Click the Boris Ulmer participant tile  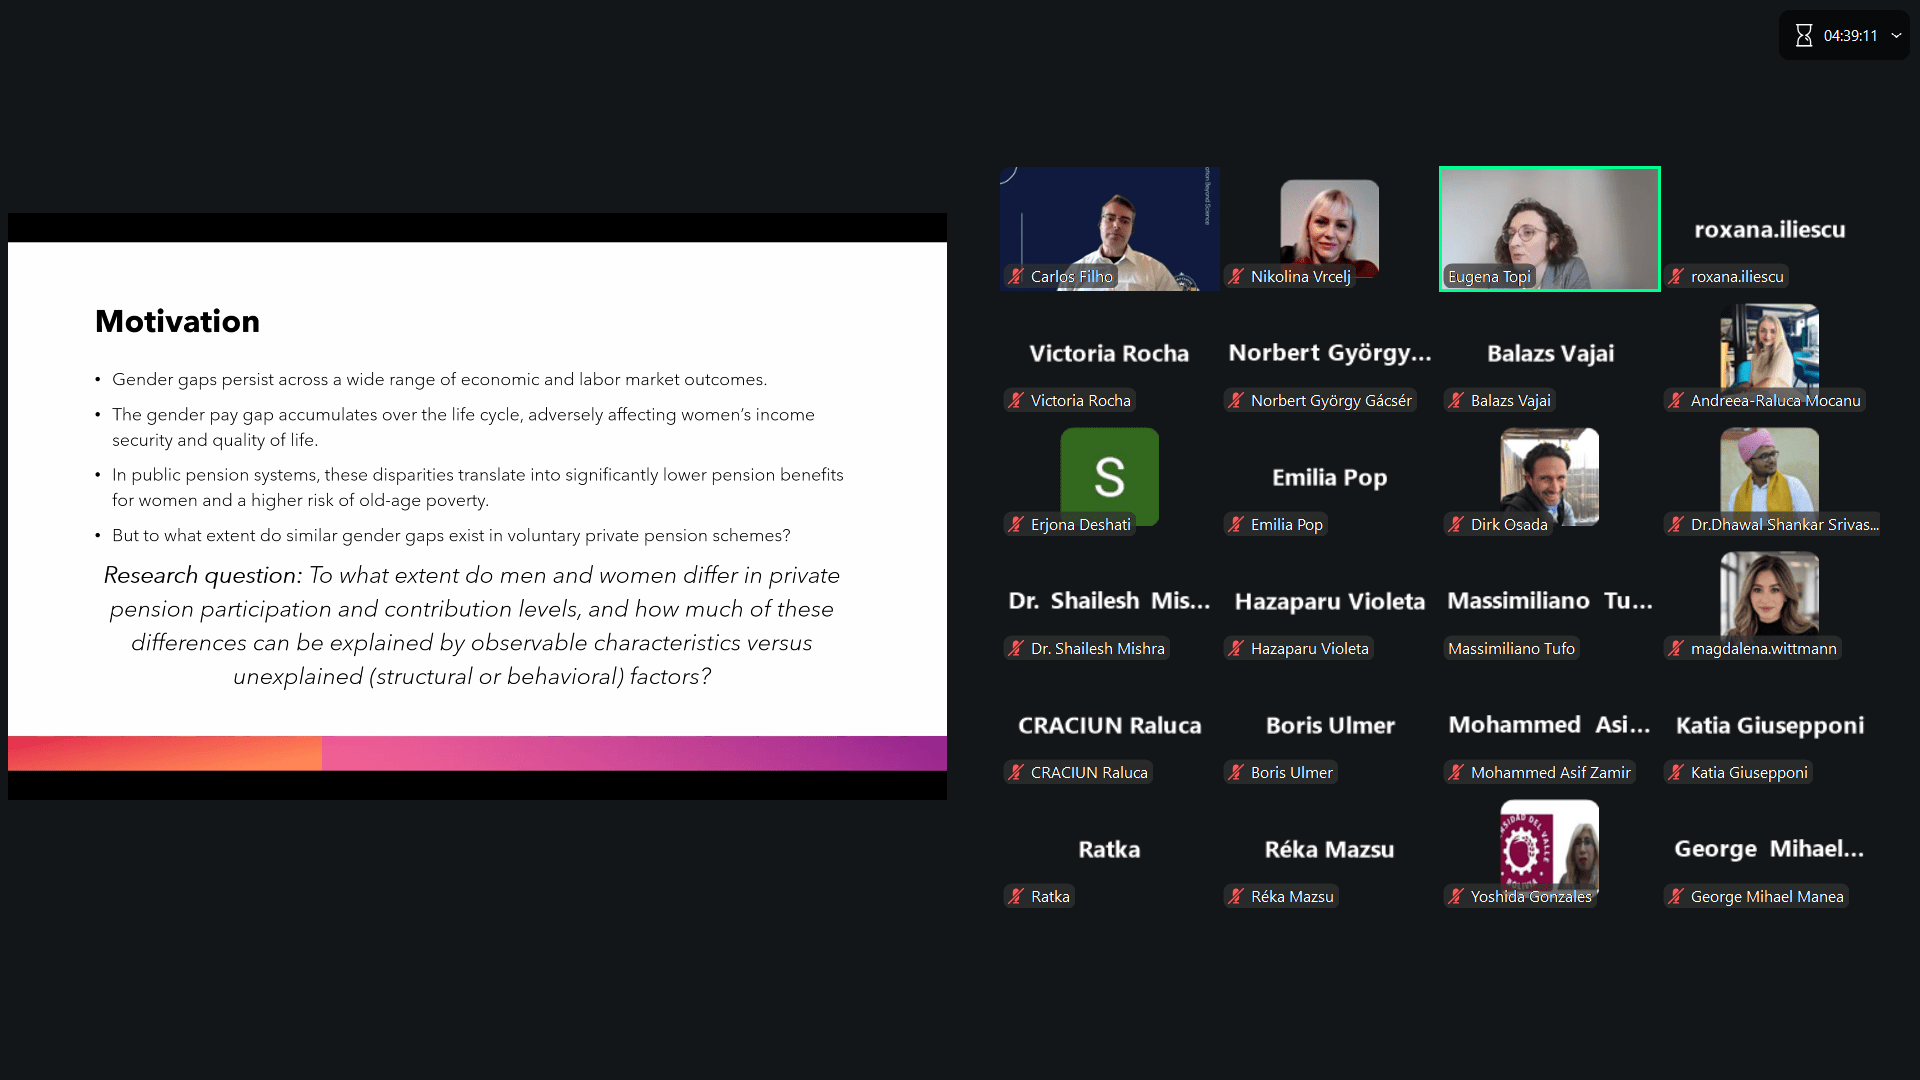(1329, 726)
